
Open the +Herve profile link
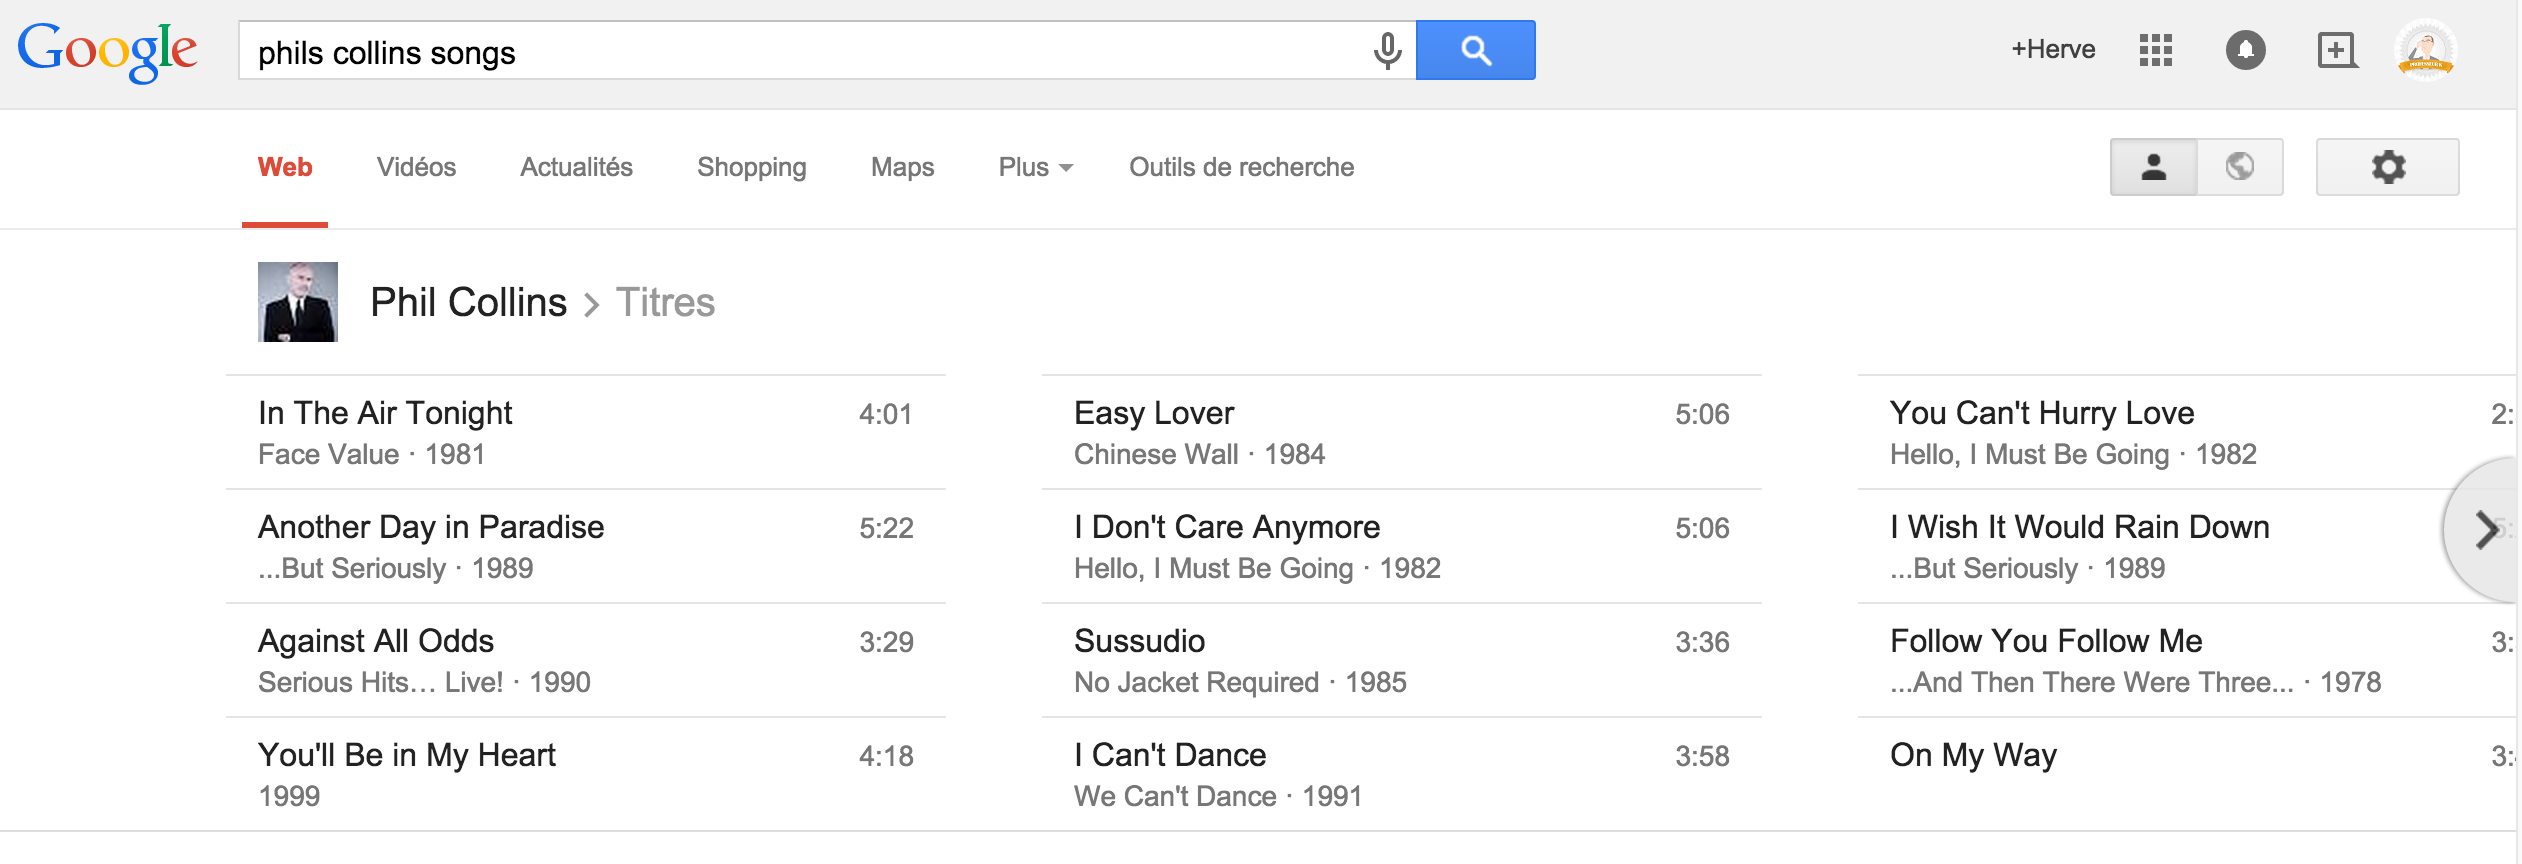pyautogui.click(x=2053, y=49)
